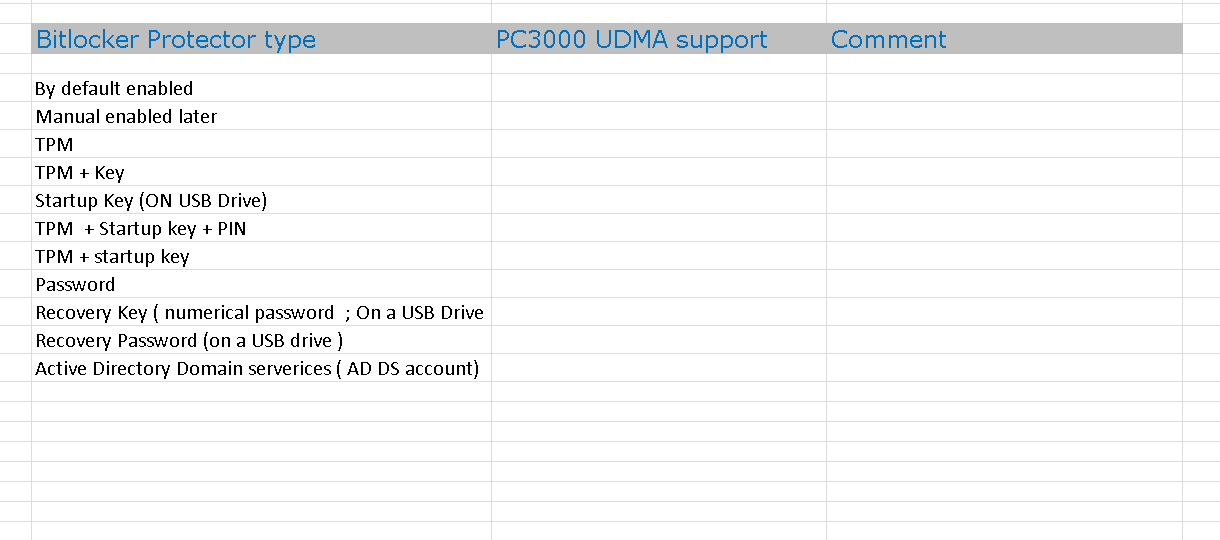The image size is (1220, 540).
Task: Select the Bitlocker Protector type header cell
Action: tap(261, 39)
